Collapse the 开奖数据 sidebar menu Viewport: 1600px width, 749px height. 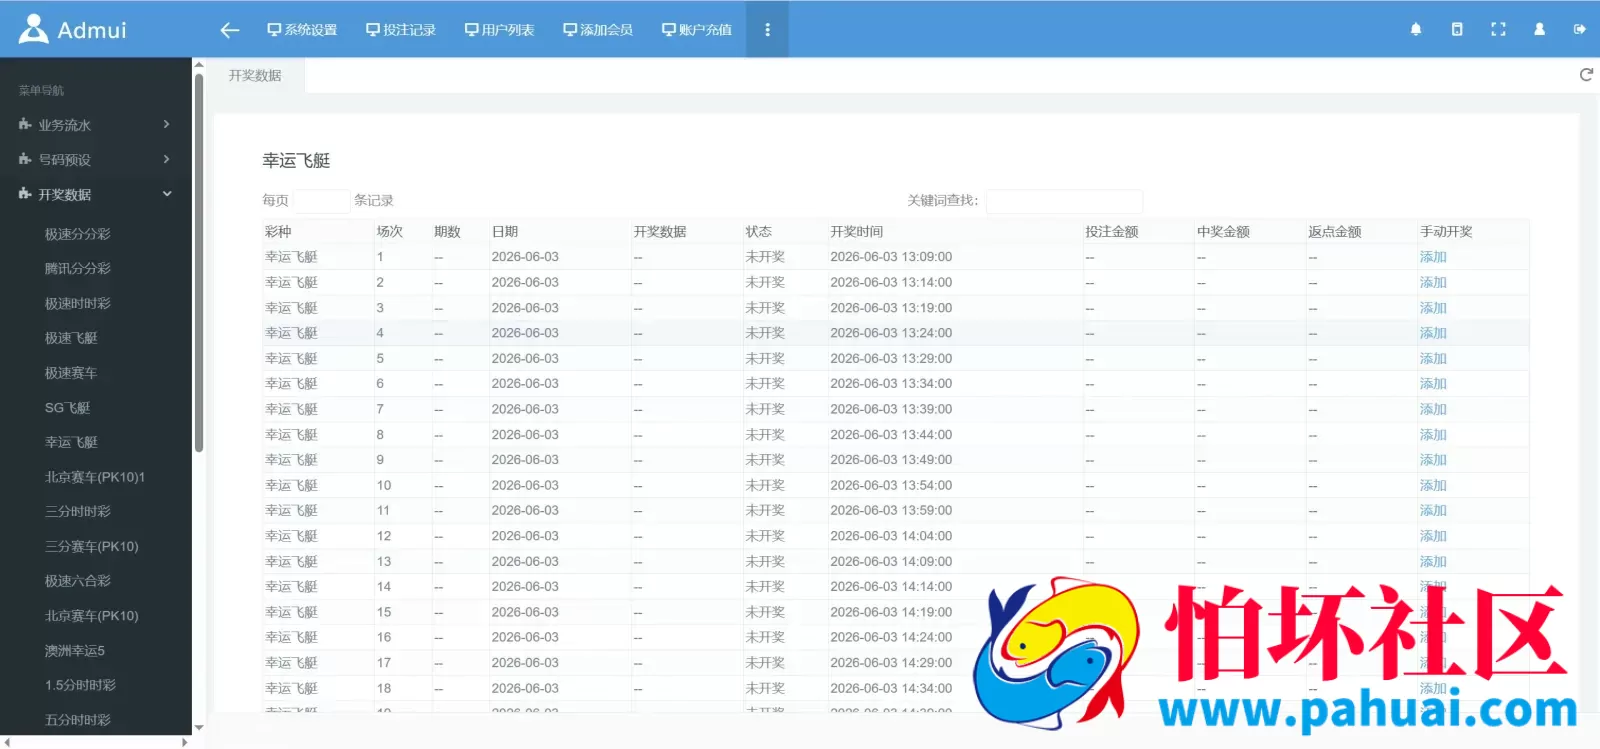96,195
